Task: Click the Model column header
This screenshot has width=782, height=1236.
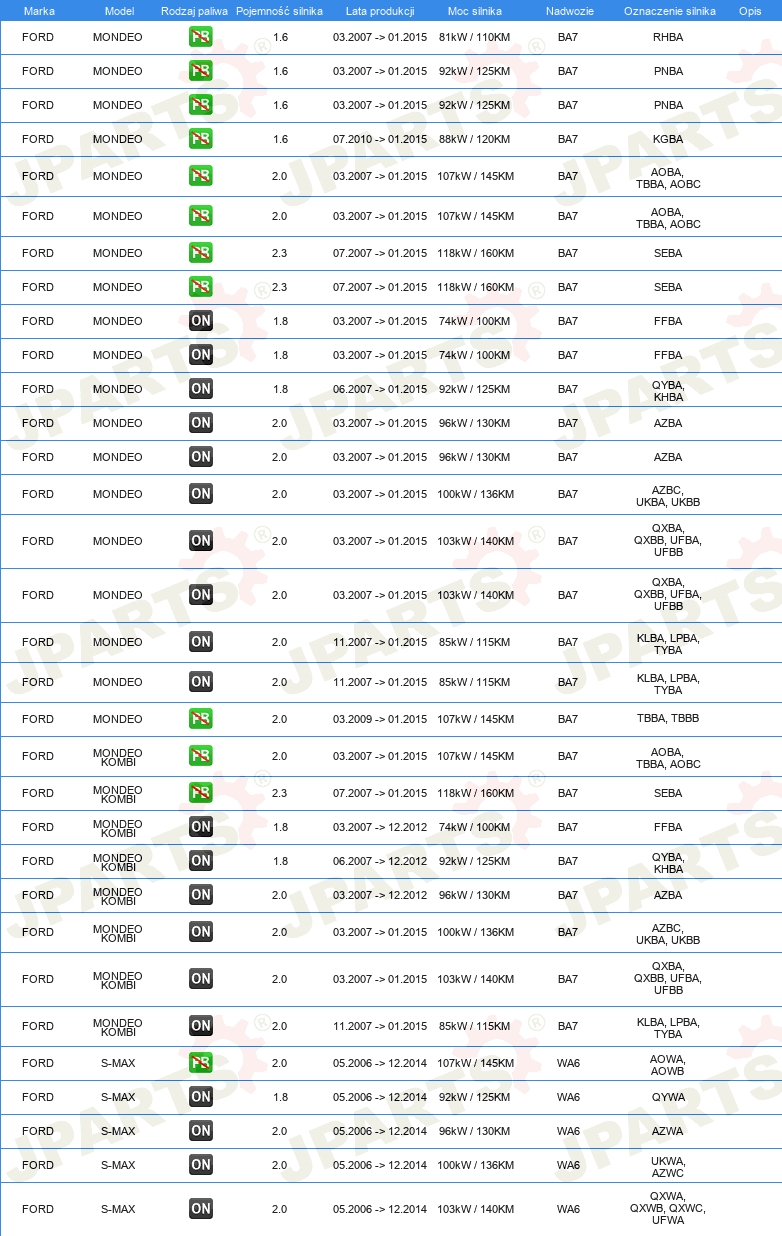Action: point(119,10)
